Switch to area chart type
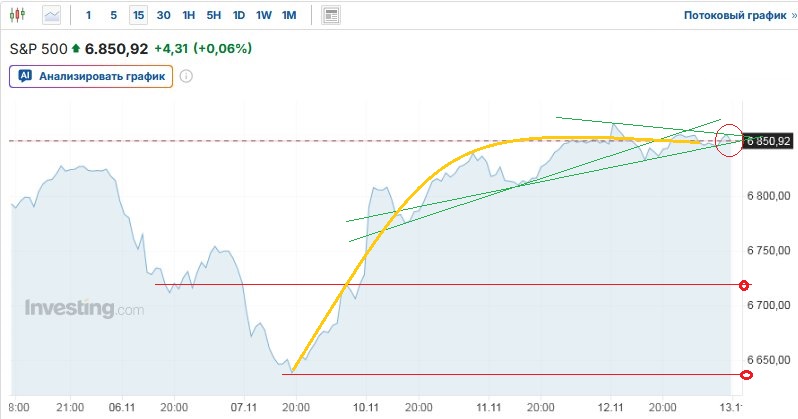This screenshot has height=419, width=798. (x=51, y=15)
